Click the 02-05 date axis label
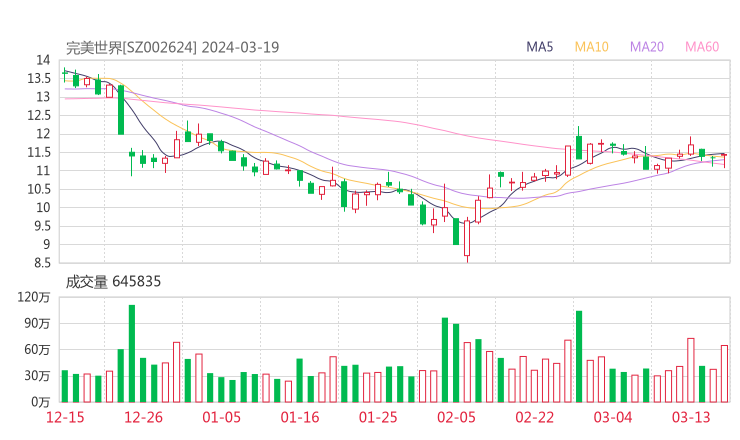 456,417
